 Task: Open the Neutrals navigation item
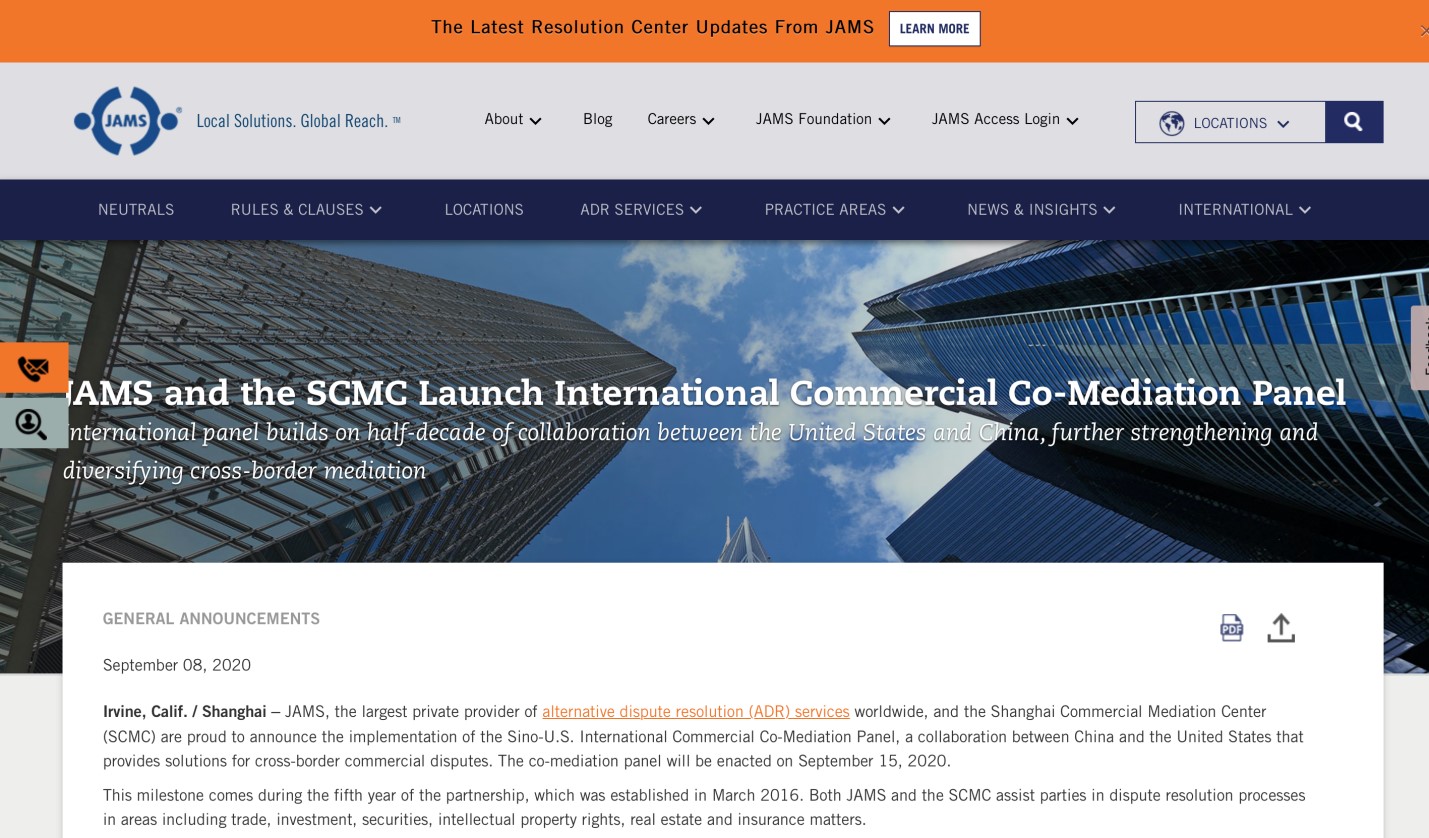click(x=136, y=210)
